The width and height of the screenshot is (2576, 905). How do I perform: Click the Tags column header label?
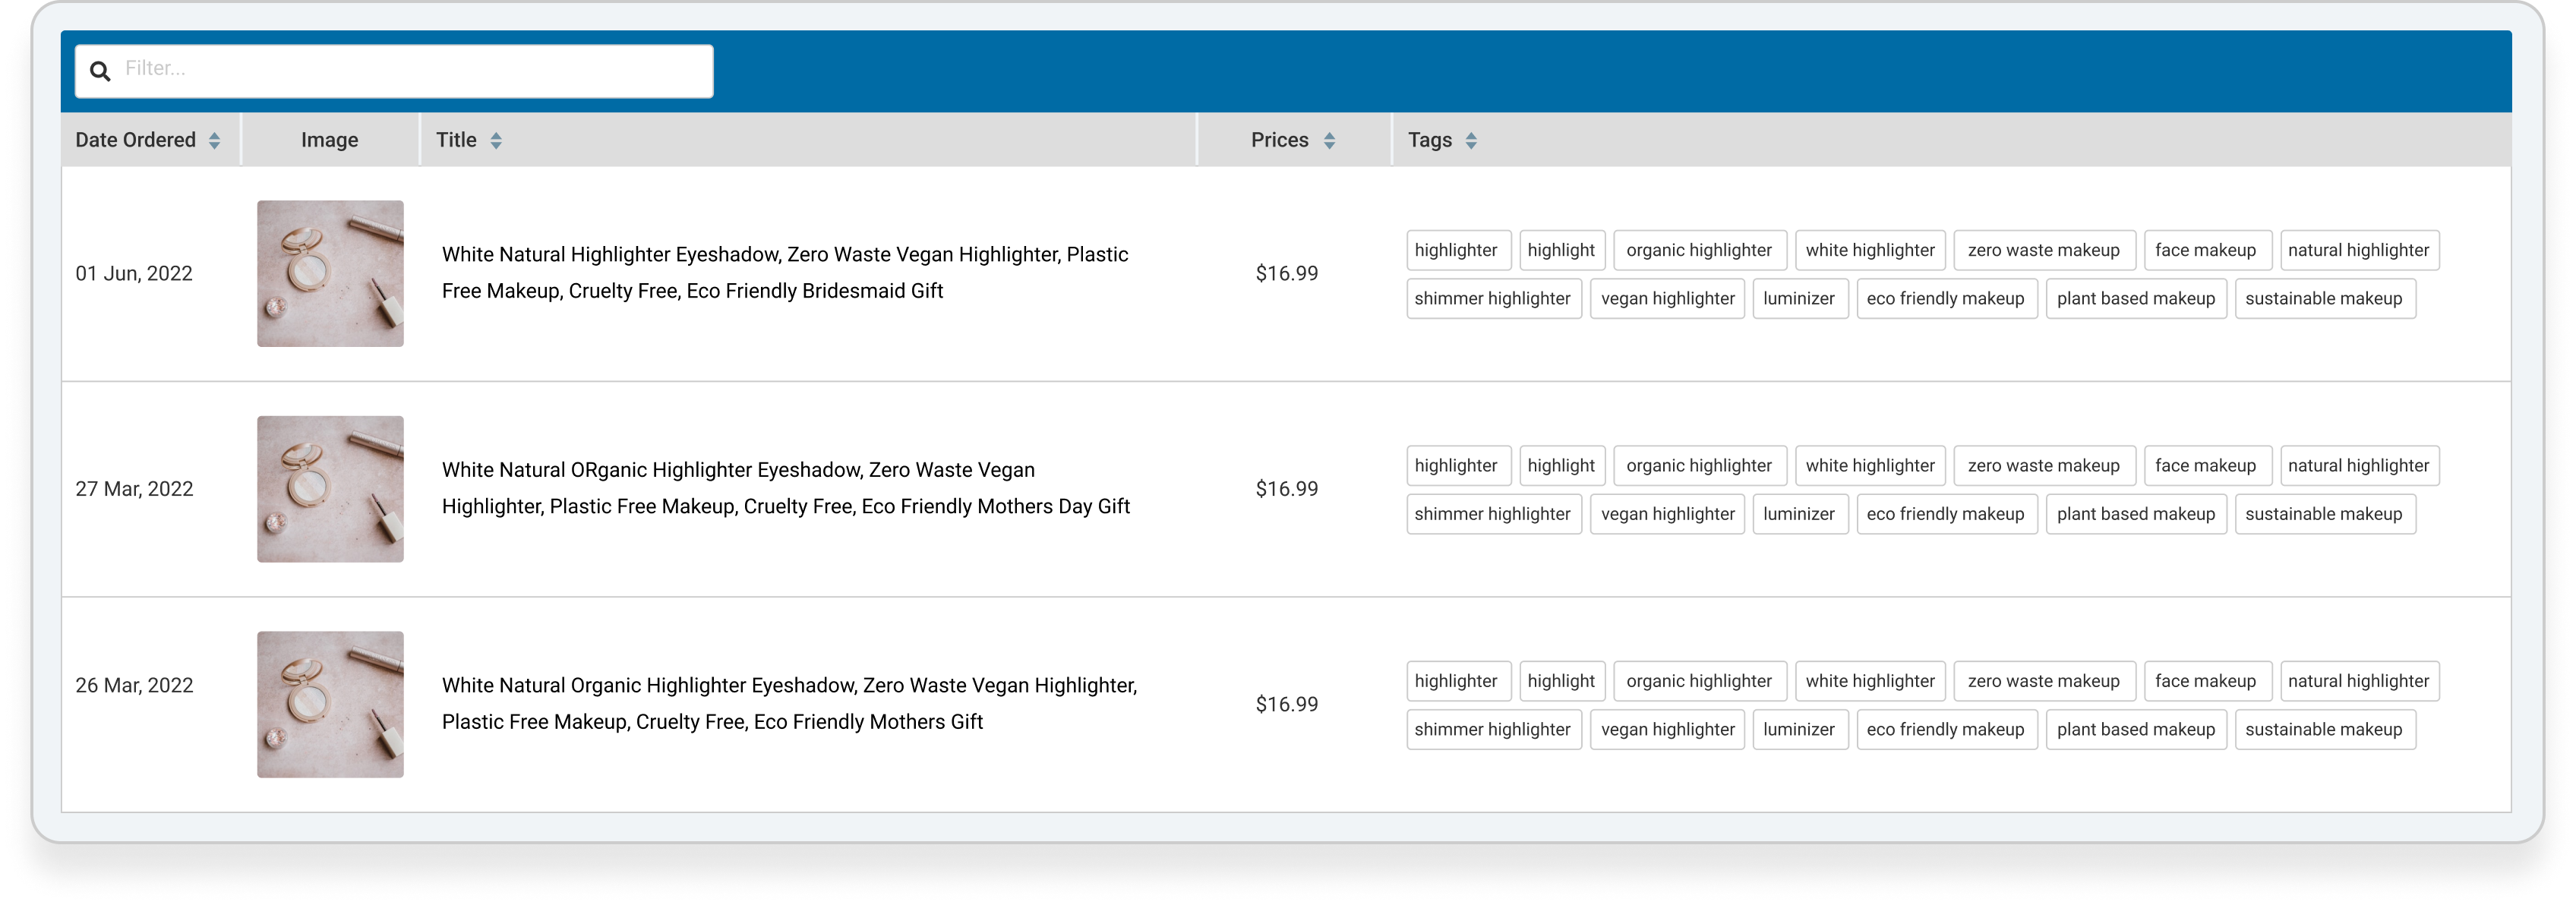tap(1429, 140)
